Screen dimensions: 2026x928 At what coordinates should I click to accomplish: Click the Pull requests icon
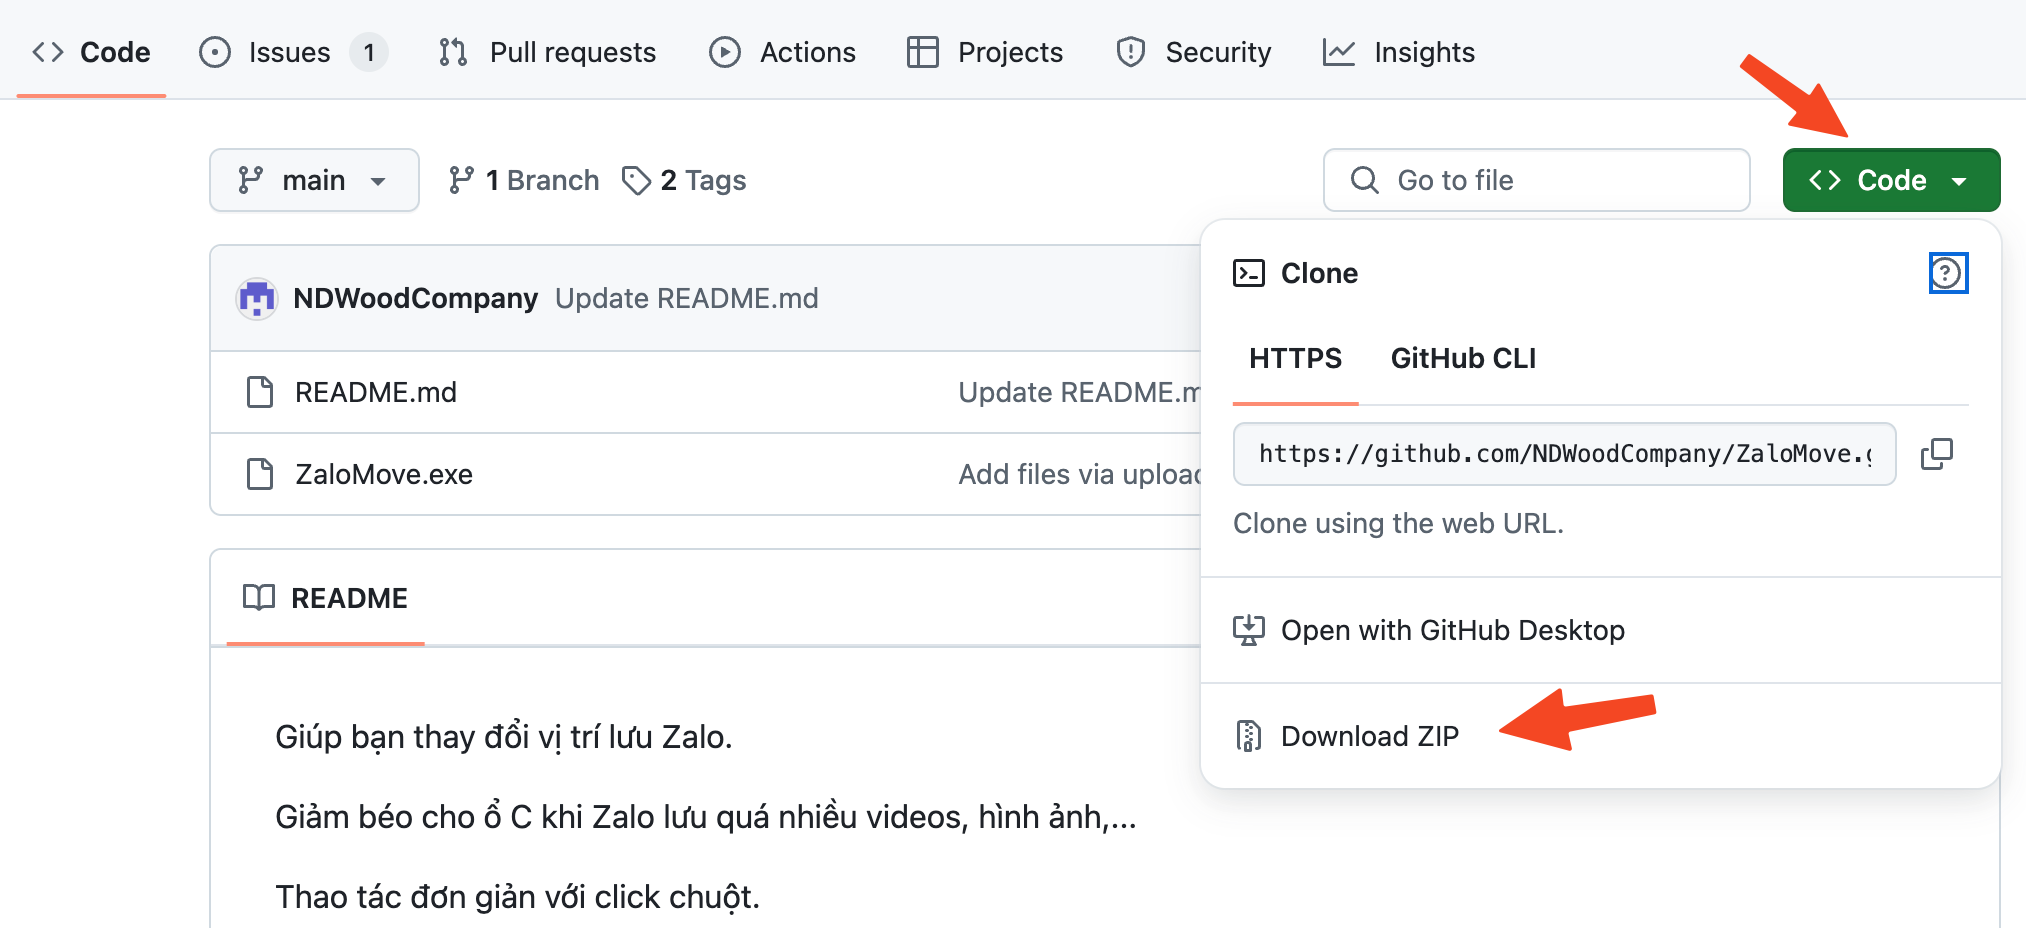453,52
